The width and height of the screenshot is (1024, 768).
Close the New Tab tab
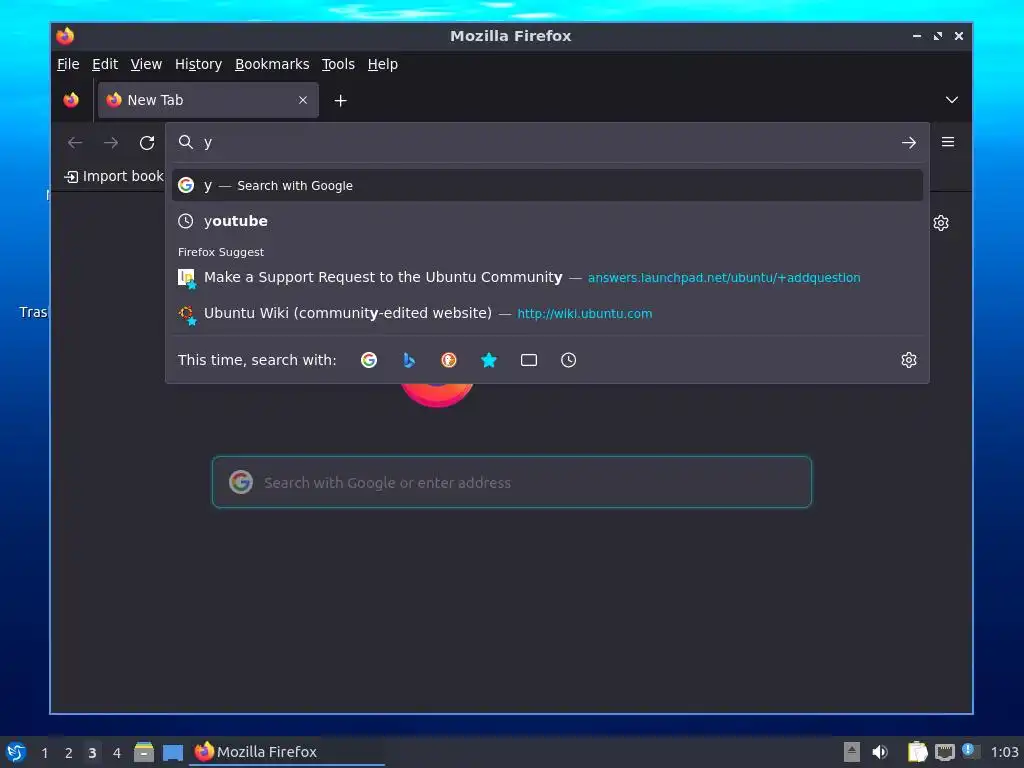(303, 100)
